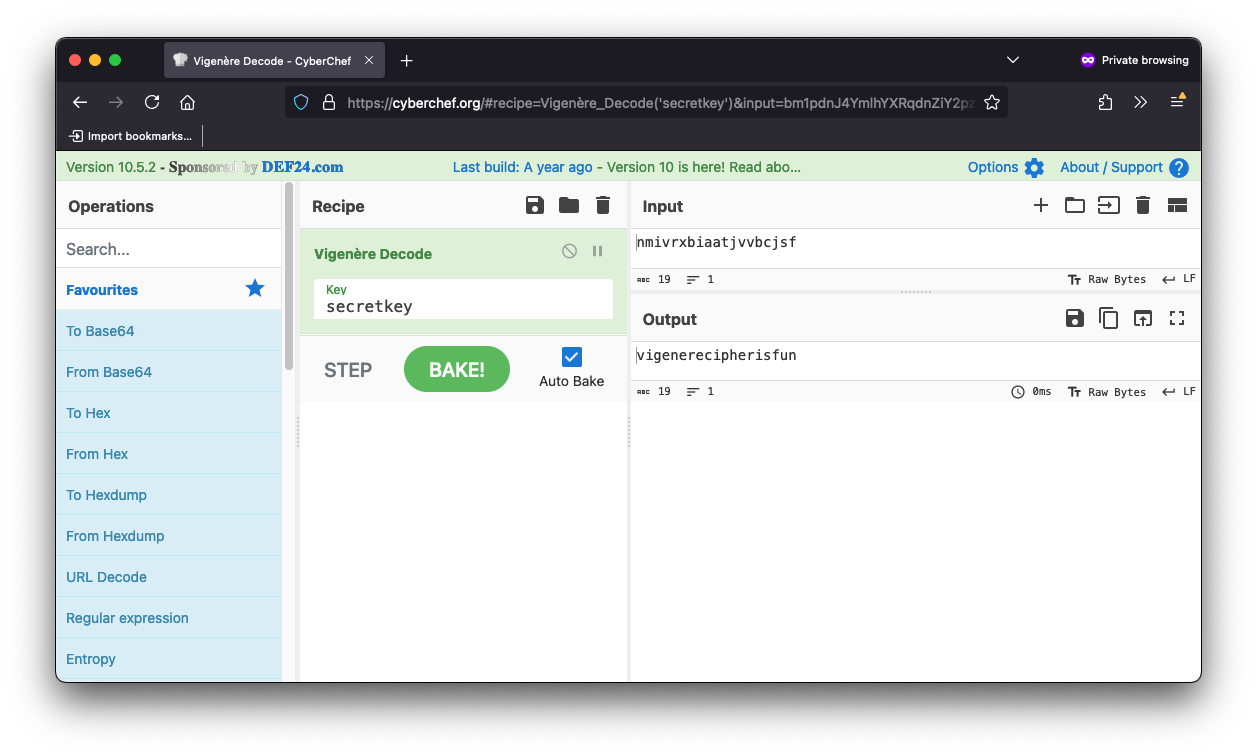This screenshot has height=756, width=1257.
Task: List all tabs dropdown arrow
Action: point(1013,60)
